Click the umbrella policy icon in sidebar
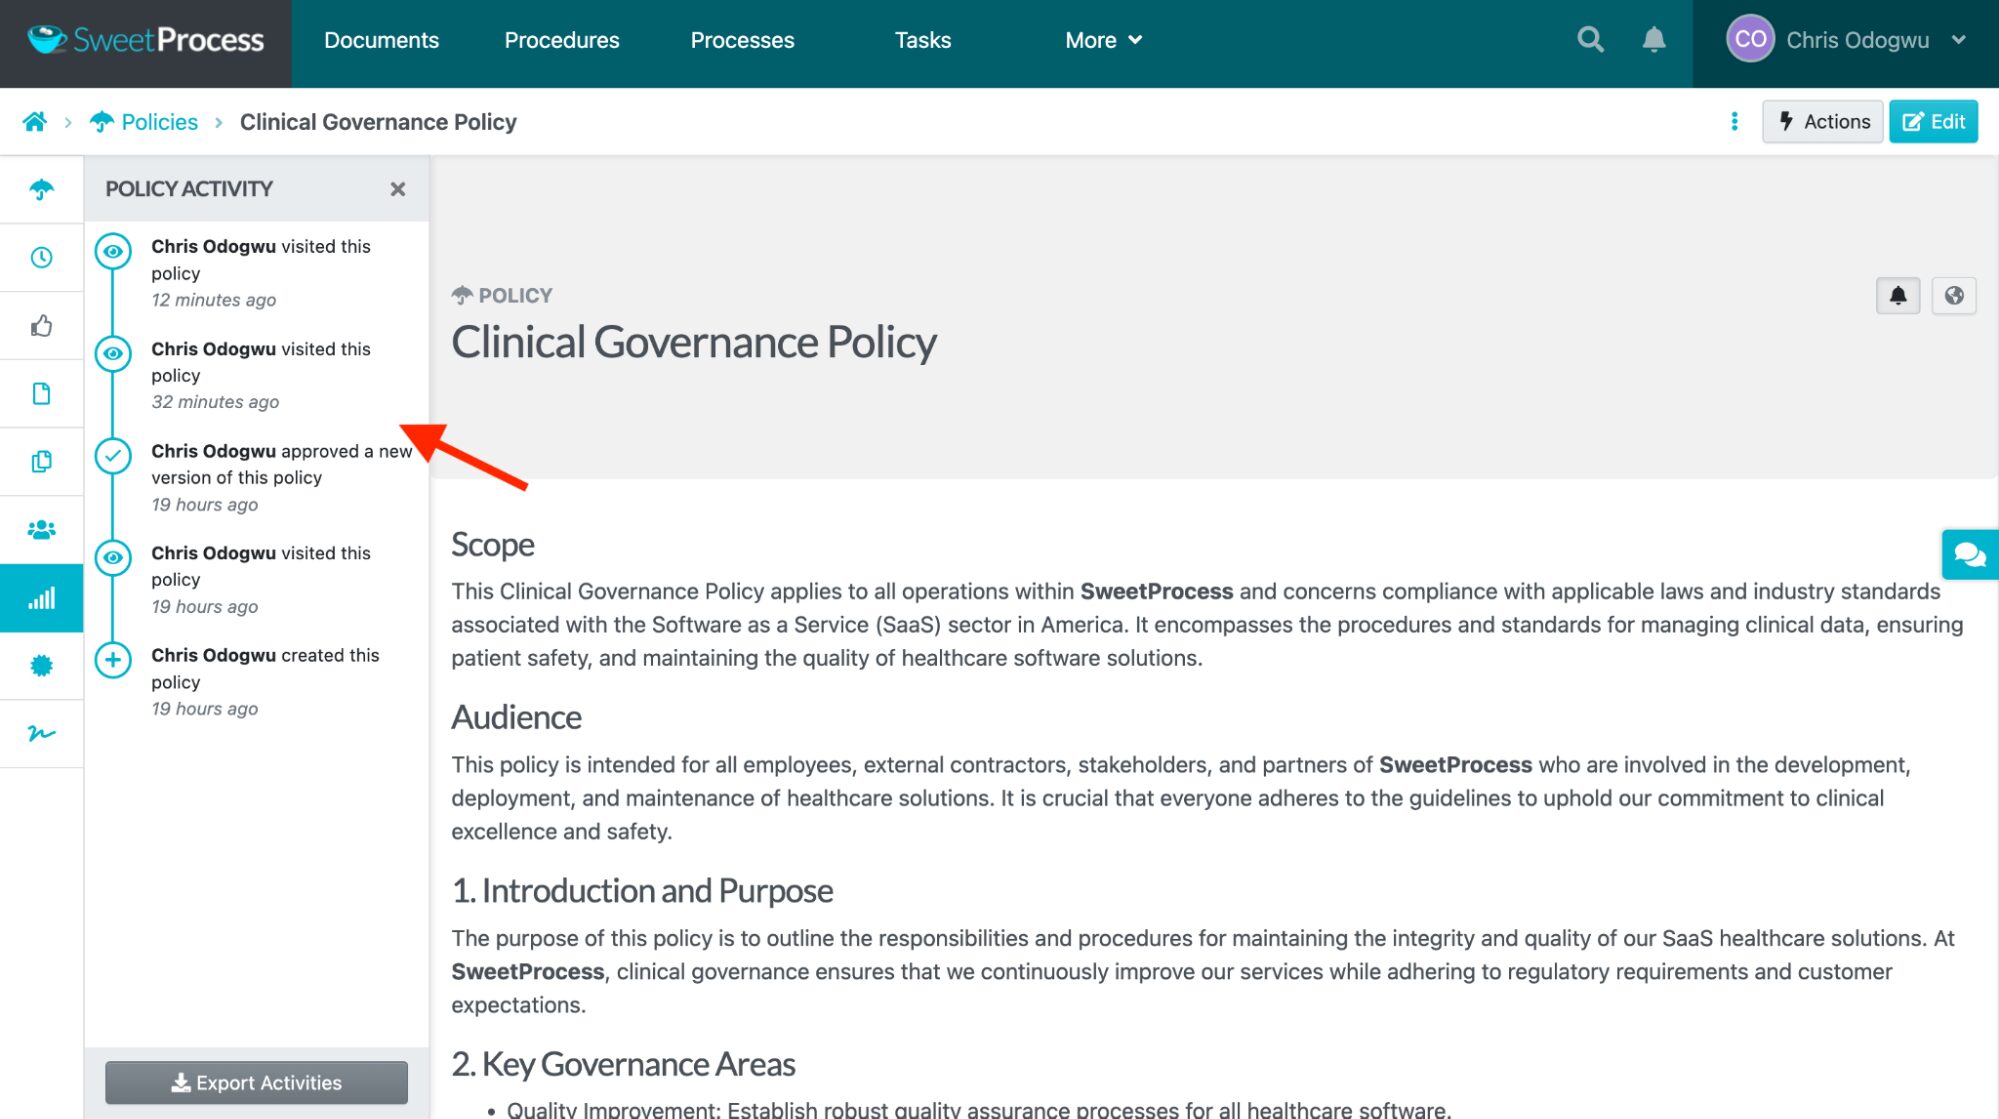Viewport: 1999px width, 1119px height. 41,189
